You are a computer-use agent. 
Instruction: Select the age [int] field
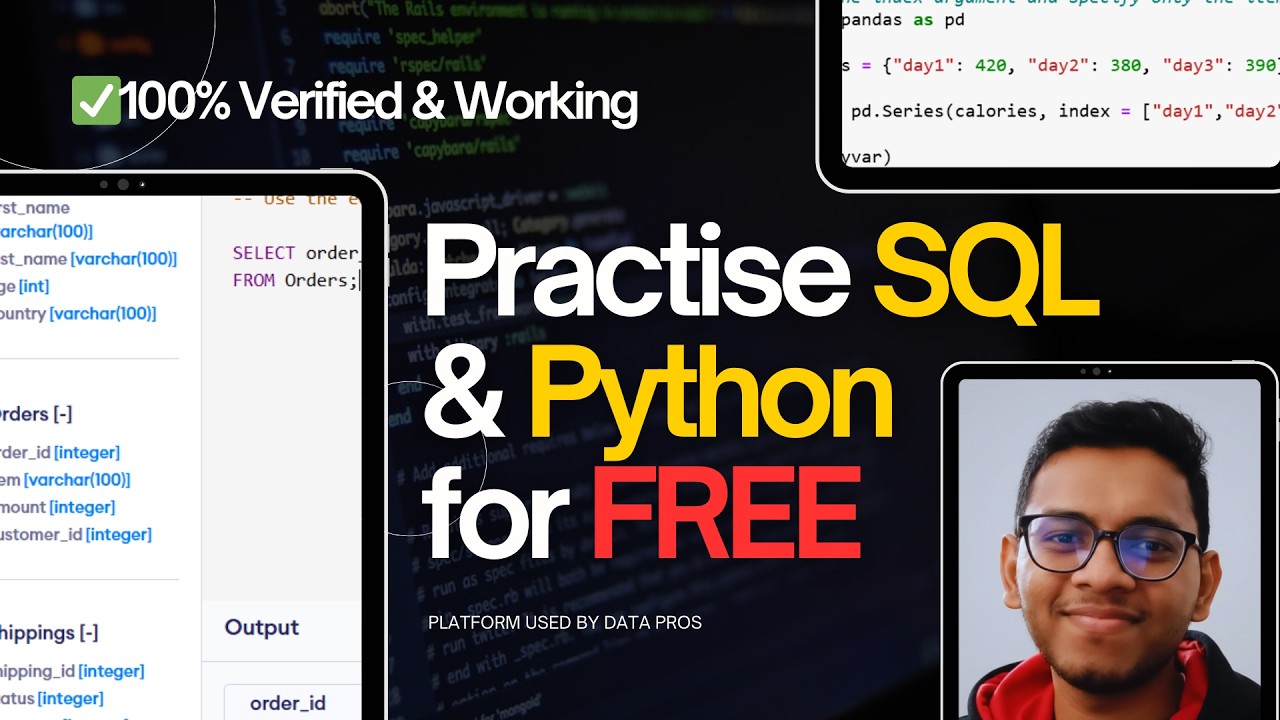[25, 286]
